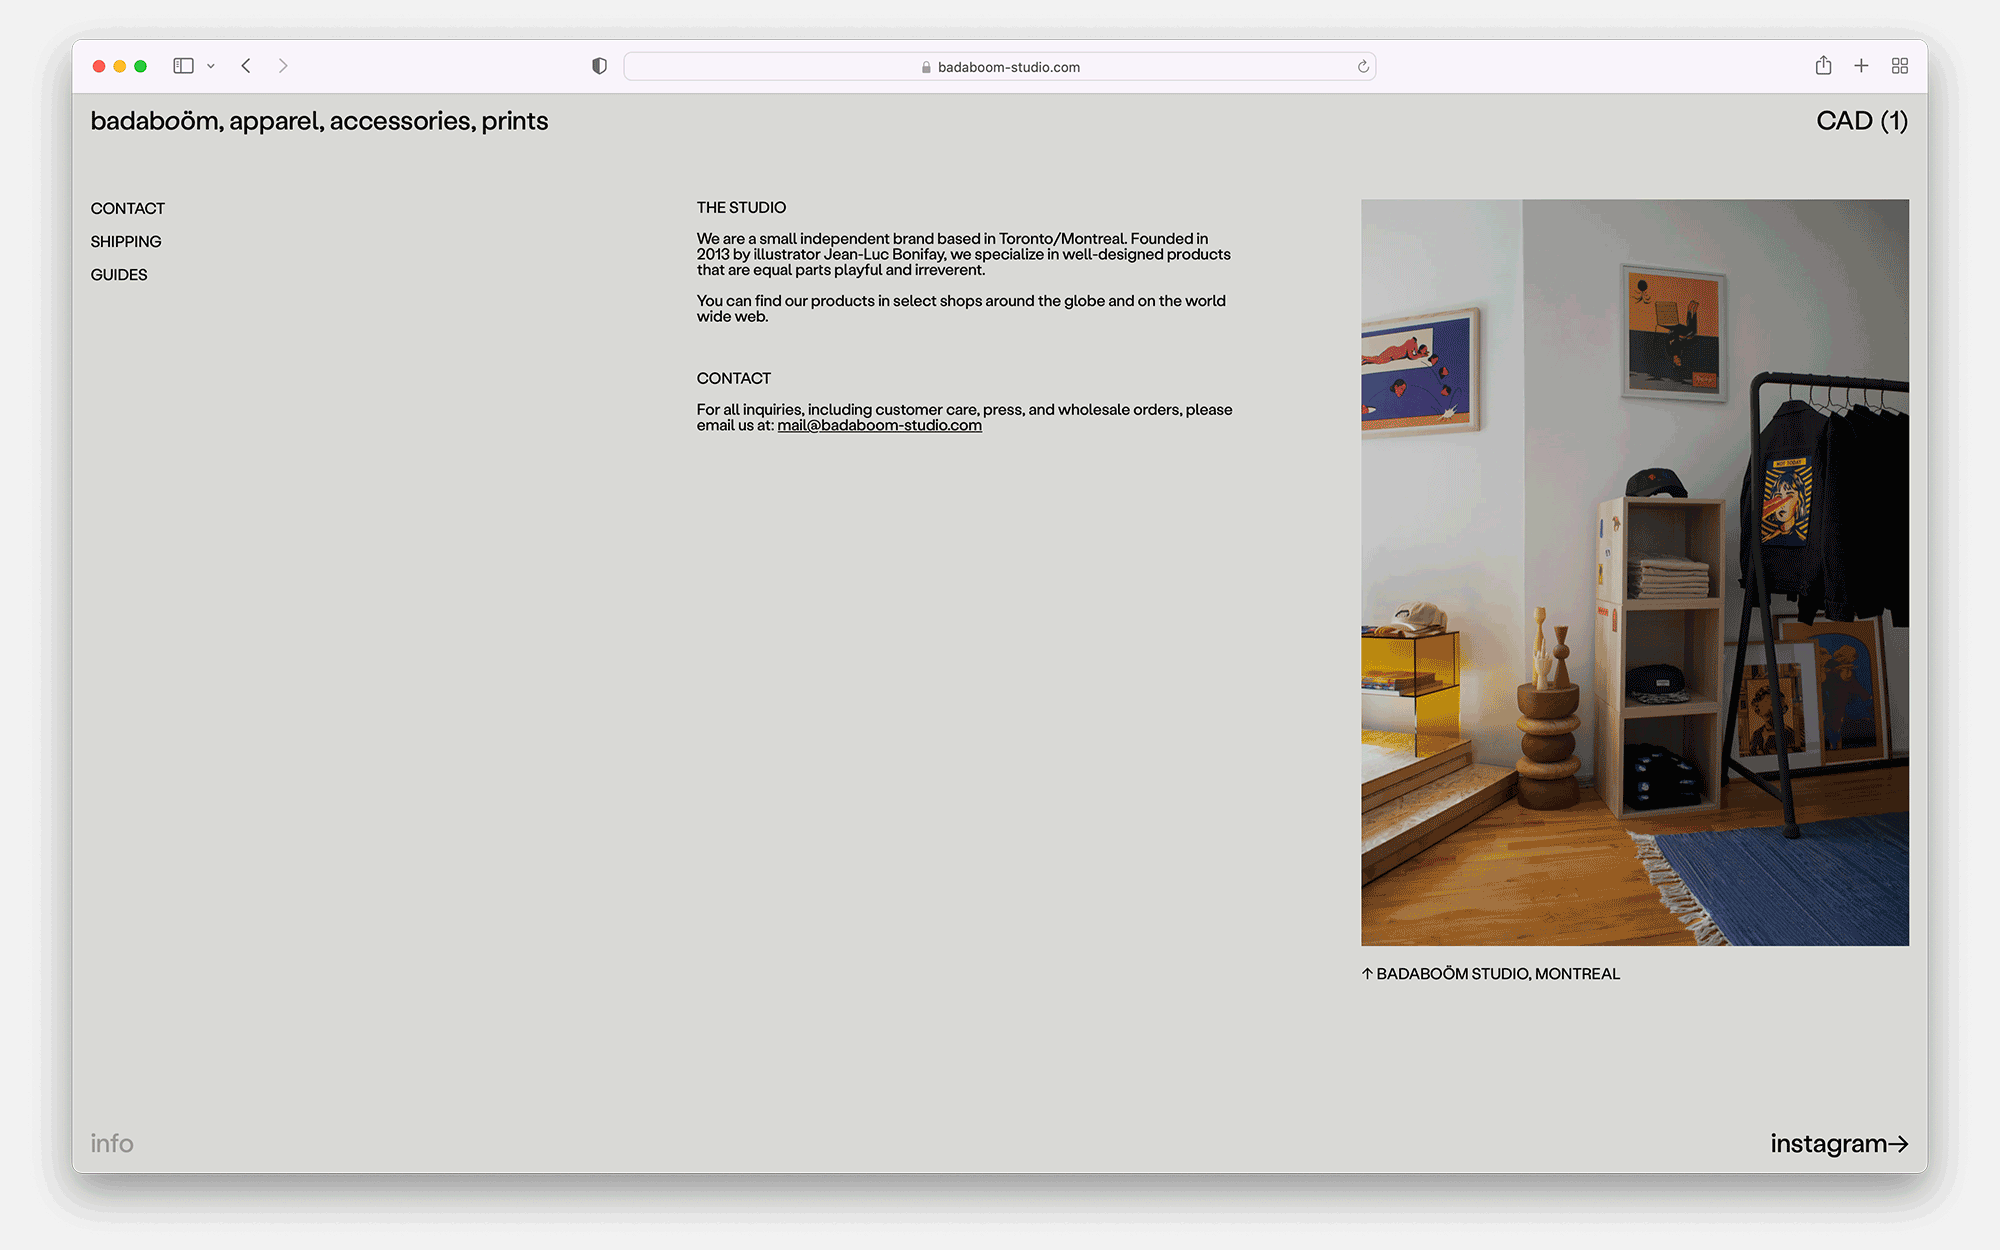
Task: Click the lock icon in address bar
Action: pos(926,67)
